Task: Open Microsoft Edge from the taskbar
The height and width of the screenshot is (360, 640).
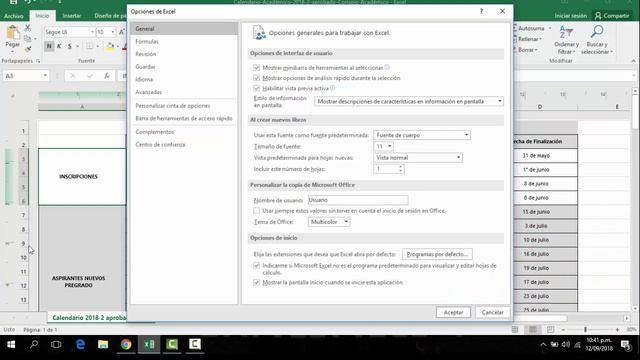Action: tap(80, 345)
